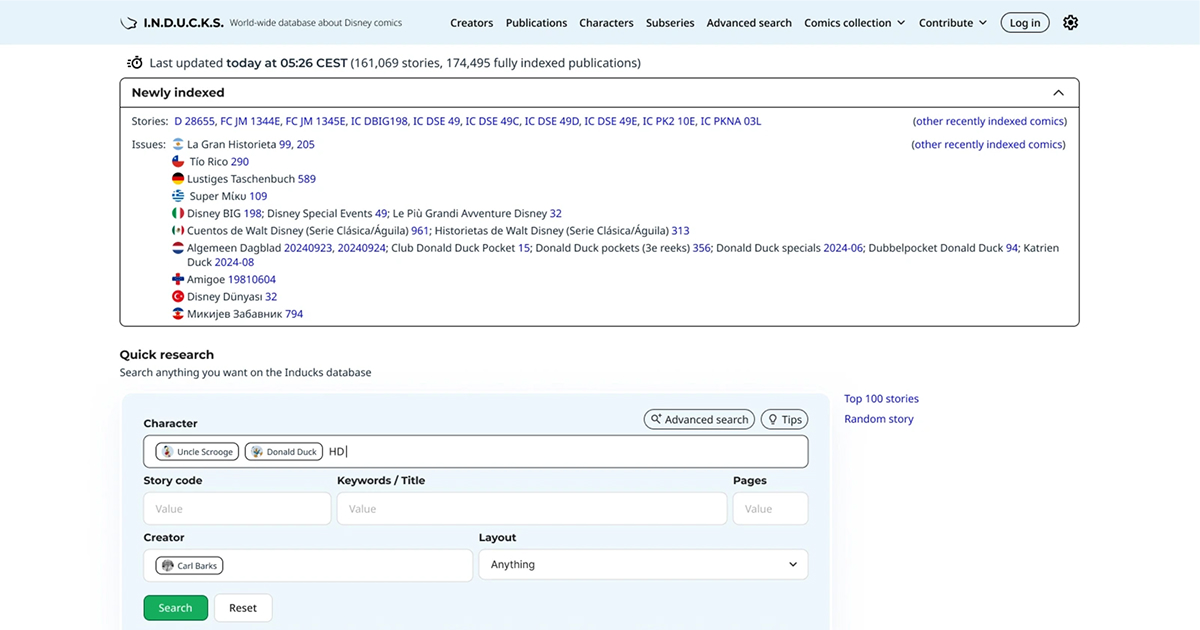Click the Log in button
This screenshot has width=1200, height=630.
1024,23
